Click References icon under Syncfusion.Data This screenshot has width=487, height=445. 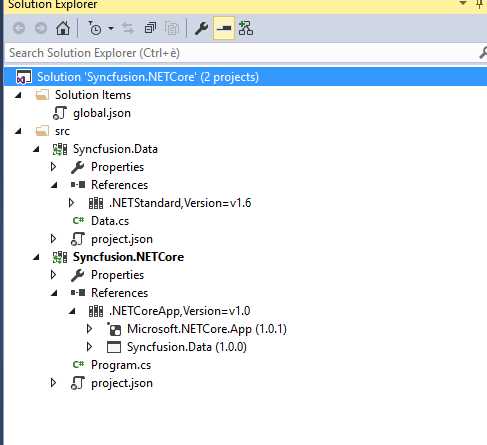coord(78,185)
